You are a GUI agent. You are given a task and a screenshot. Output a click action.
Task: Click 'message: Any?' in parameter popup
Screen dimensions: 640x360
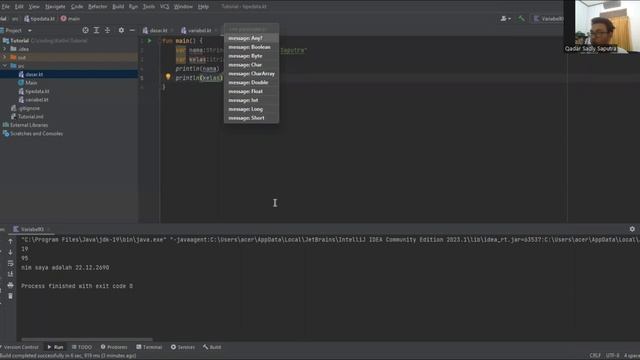251,38
